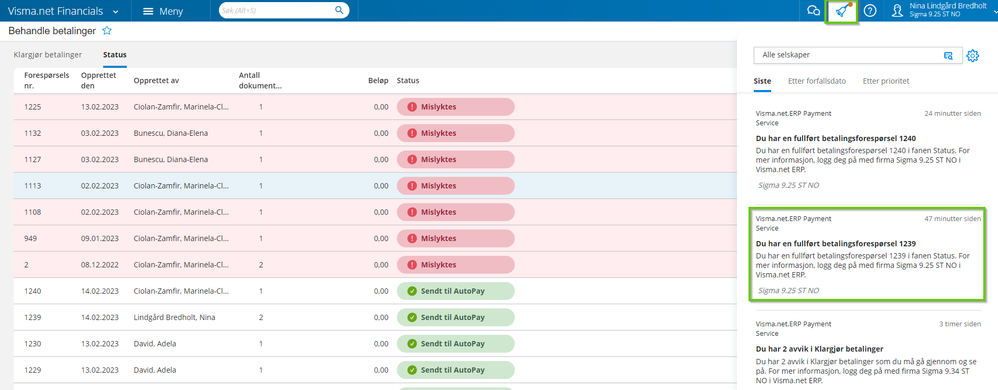Select Bunescu, Diana-Elena in row 1127
Viewport: 998px width, 390px height.
point(171,160)
